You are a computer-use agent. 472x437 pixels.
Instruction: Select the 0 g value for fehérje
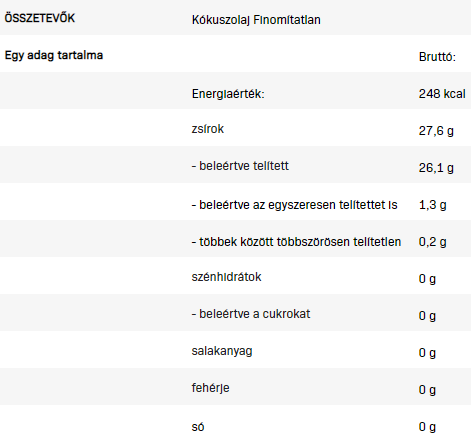pos(427,390)
